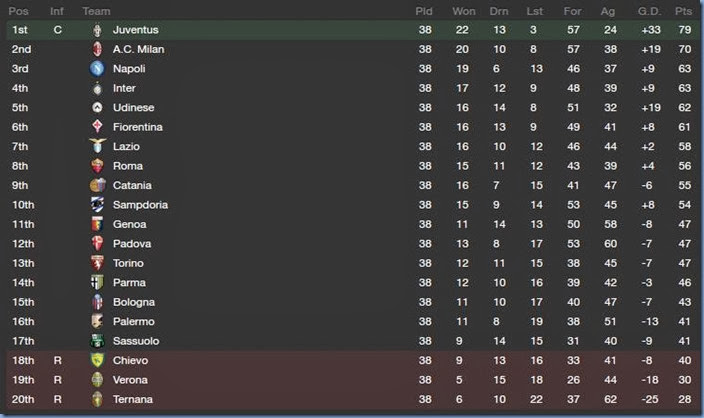The height and width of the screenshot is (418, 704).
Task: Click the Fiorentina club crest
Action: tap(97, 127)
